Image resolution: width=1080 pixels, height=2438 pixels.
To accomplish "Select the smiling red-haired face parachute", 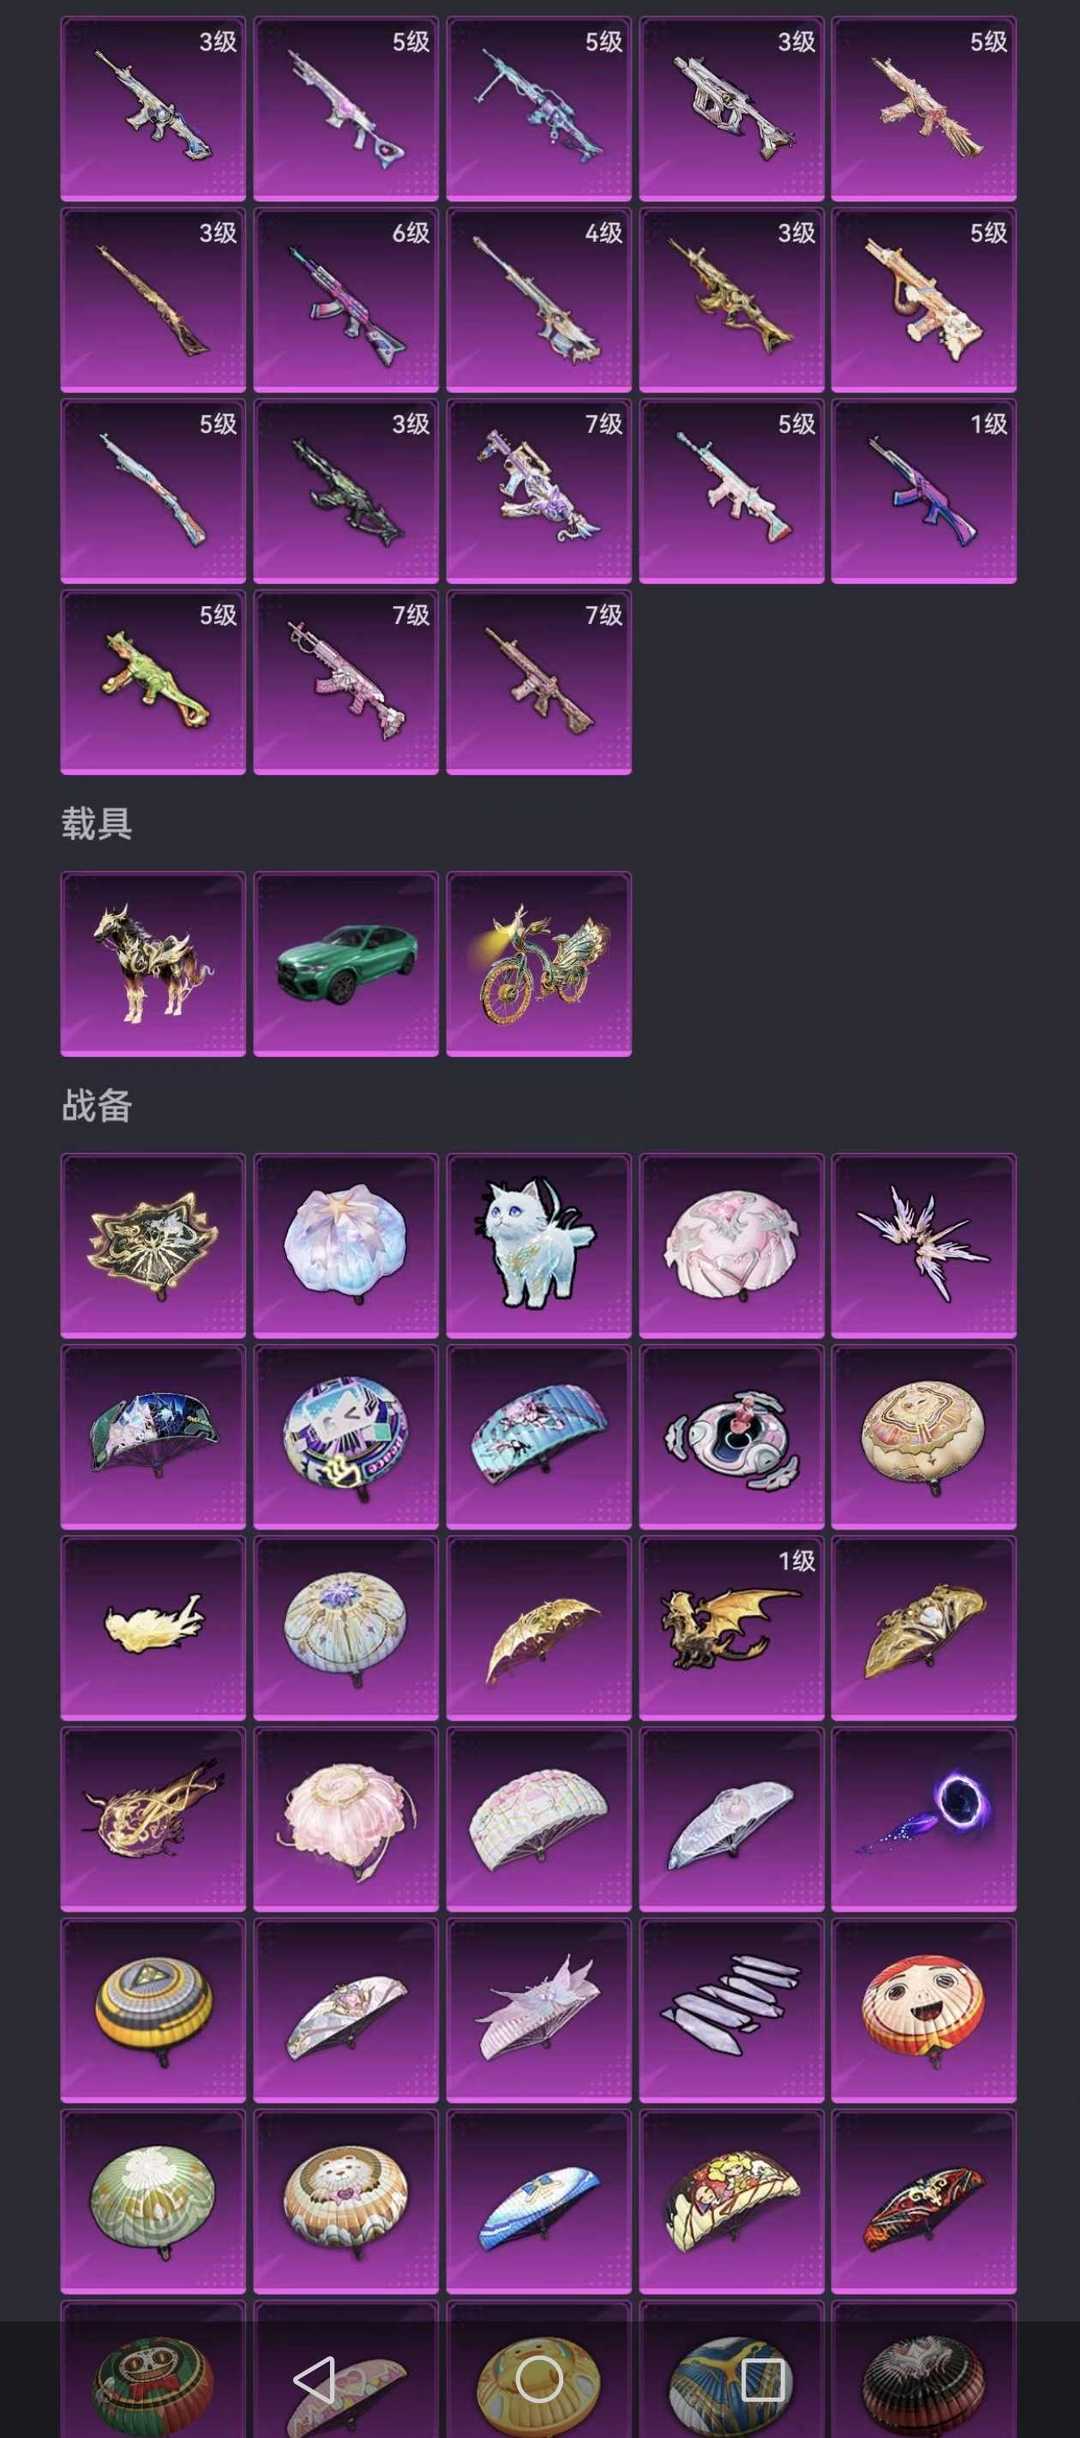I will tap(924, 2011).
